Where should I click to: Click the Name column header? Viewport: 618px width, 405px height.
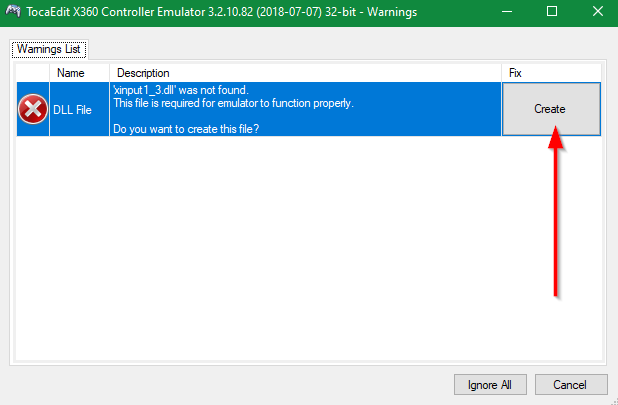click(79, 73)
